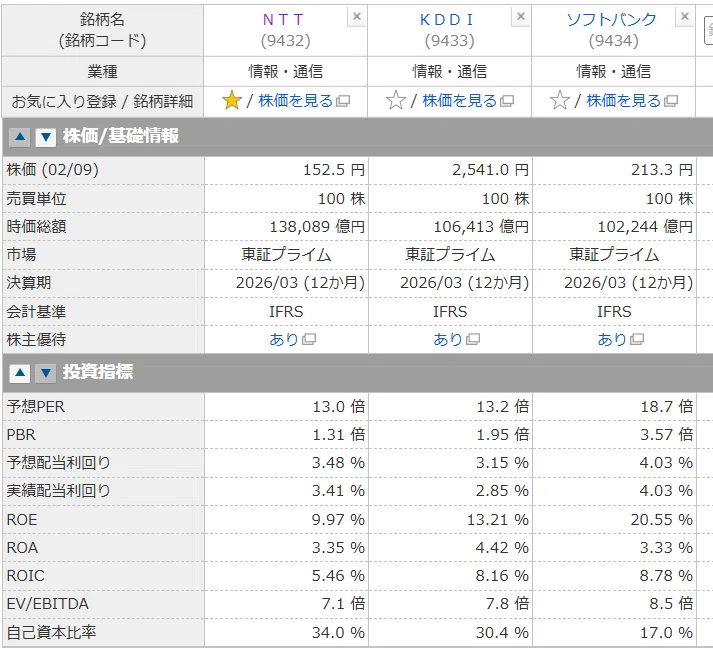Toggle favorite star for NTT
The image size is (713, 651).
tap(232, 100)
